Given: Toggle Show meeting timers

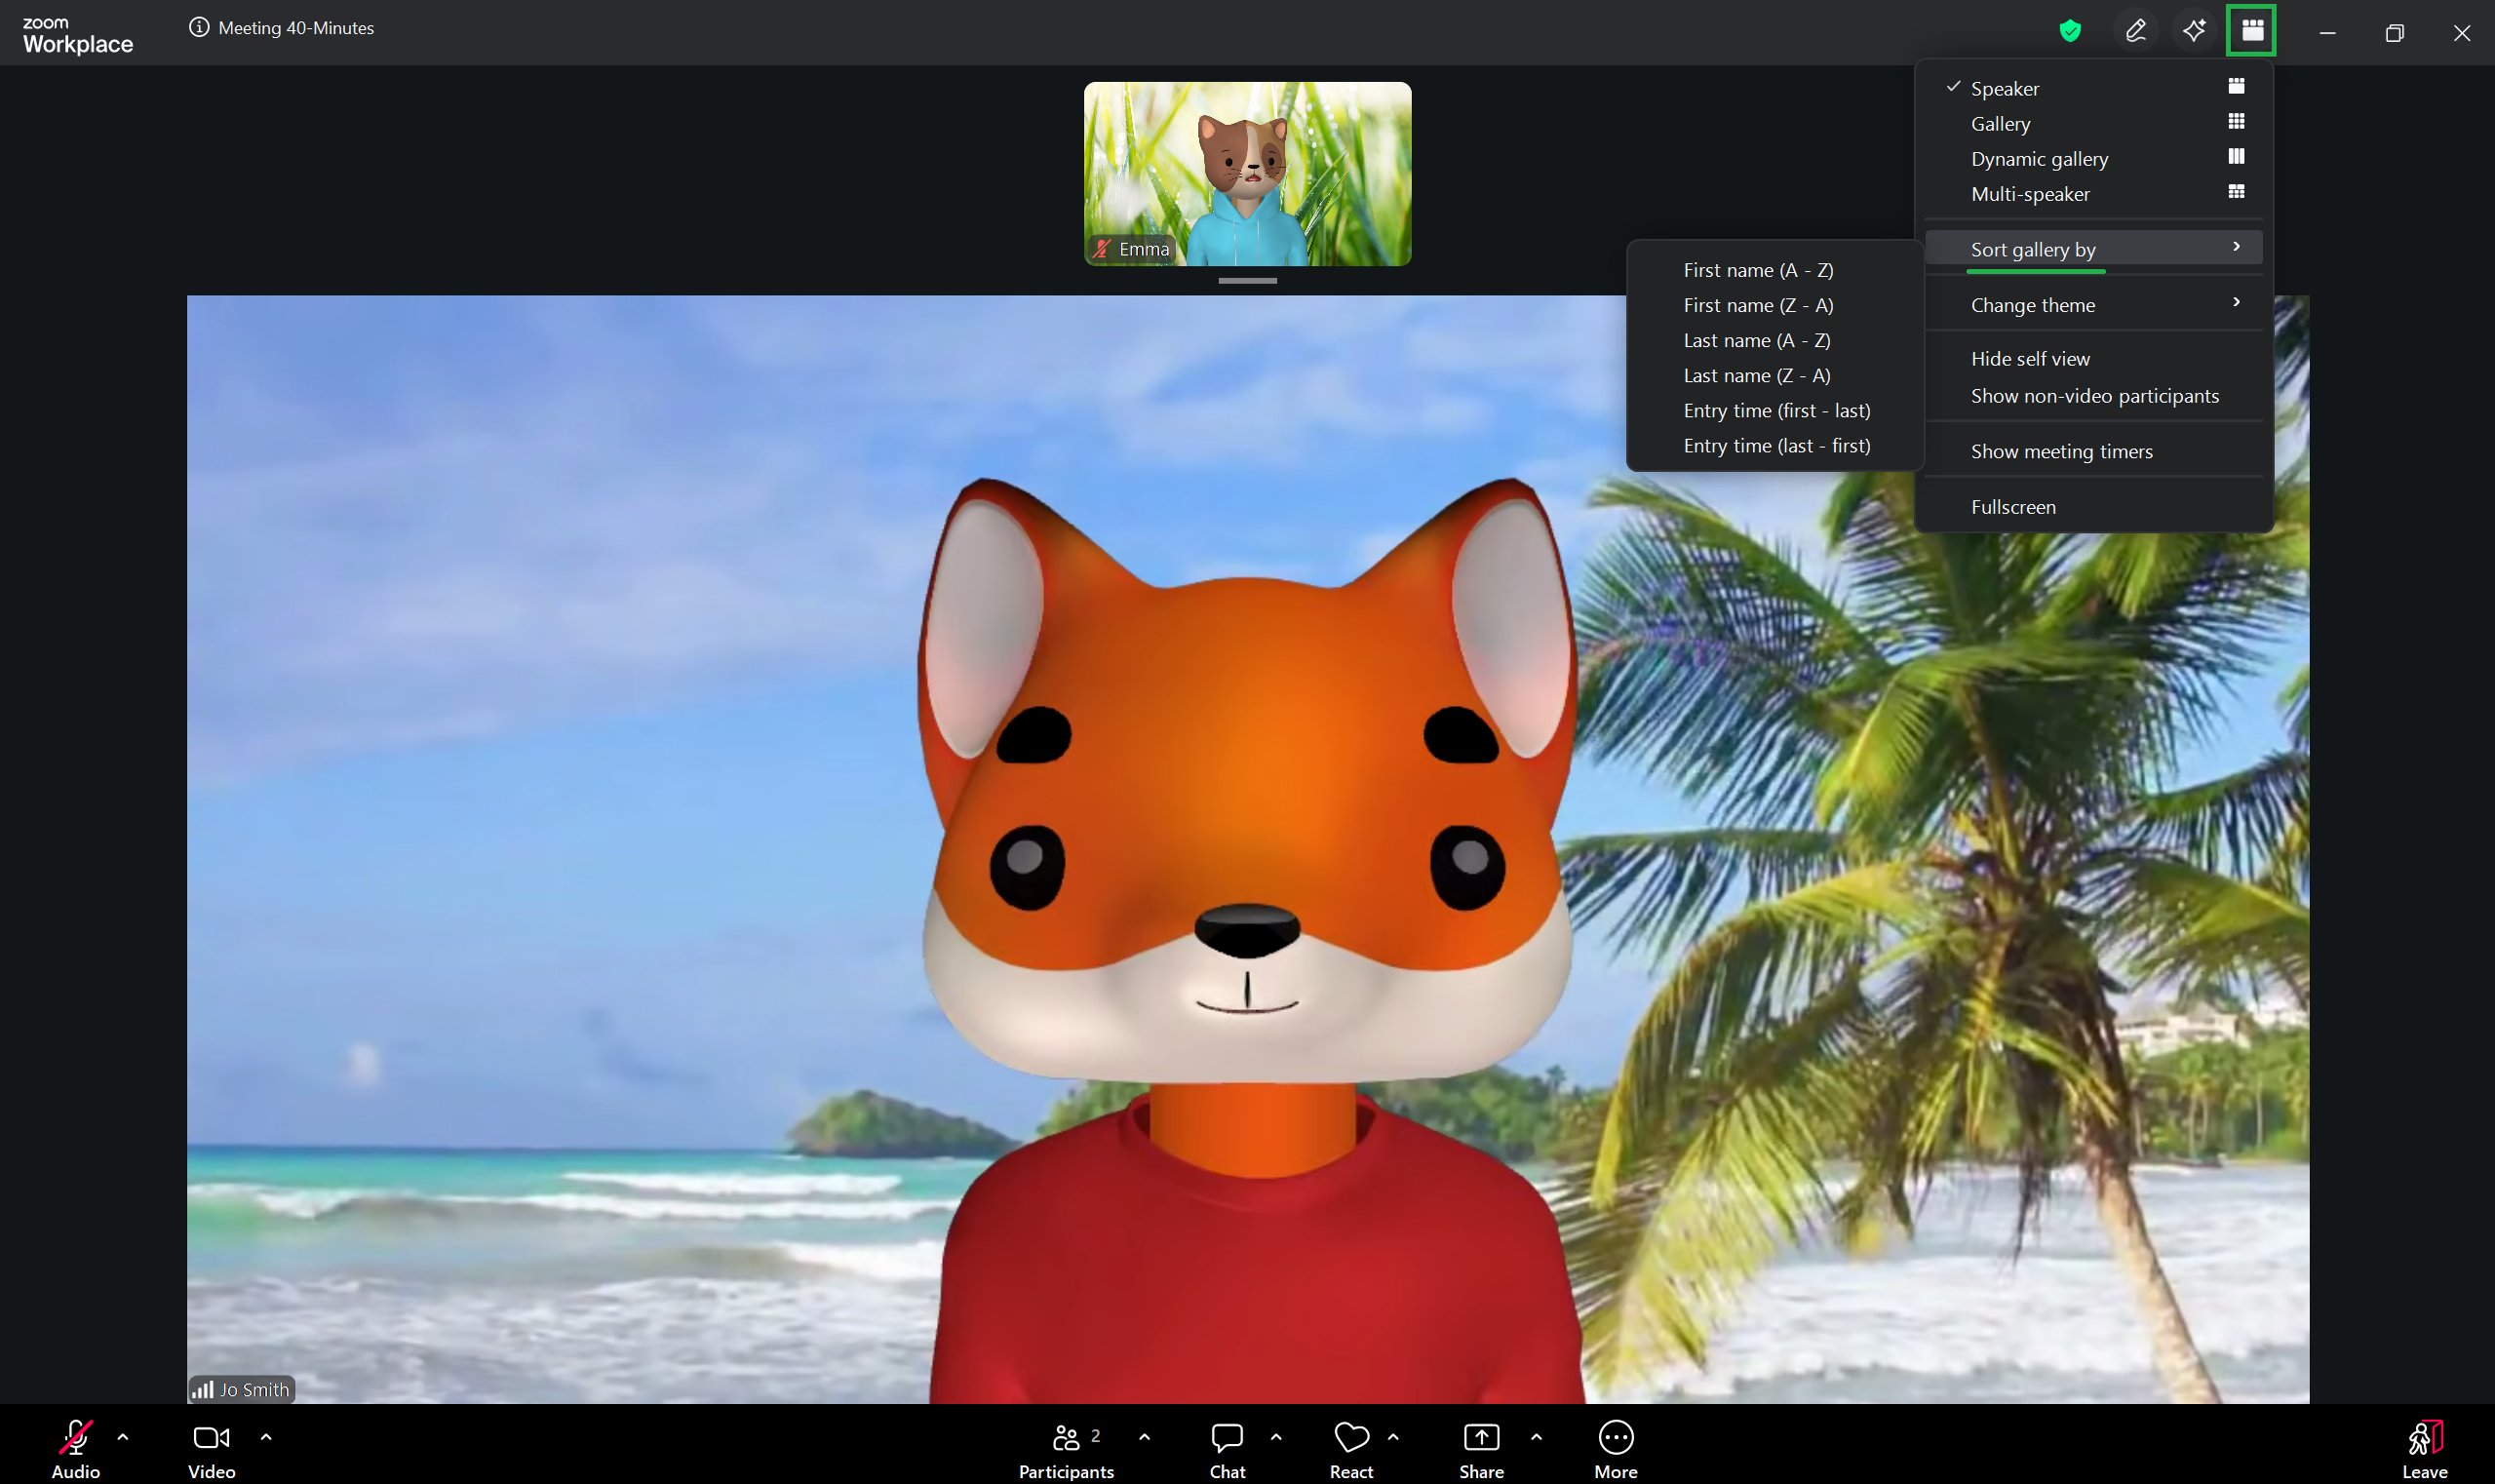Looking at the screenshot, I should [2093, 451].
